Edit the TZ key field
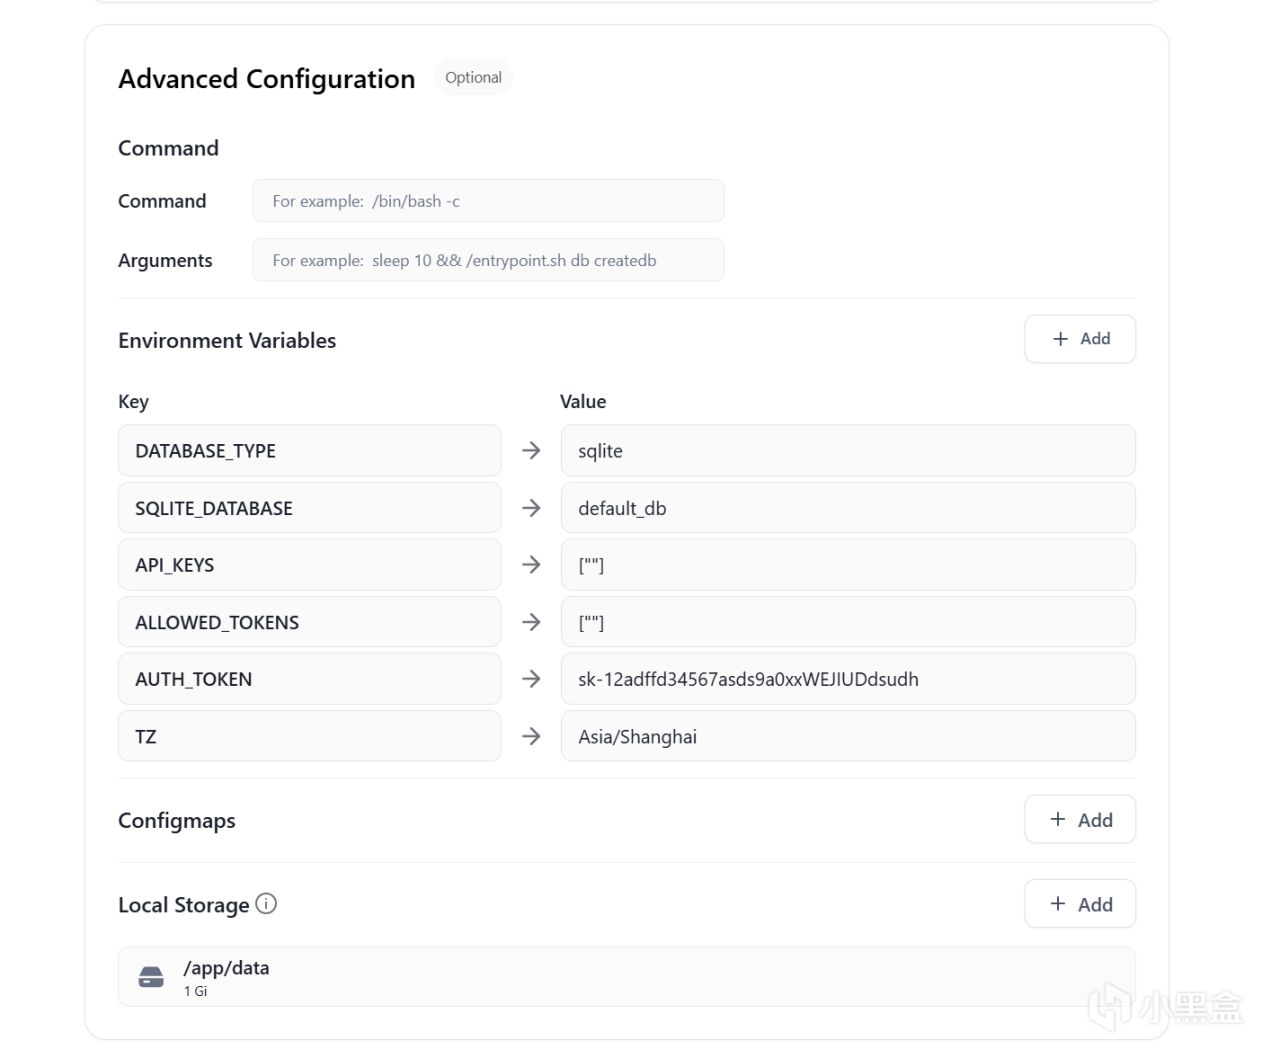Image resolution: width=1280 pixels, height=1058 pixels. (x=309, y=737)
